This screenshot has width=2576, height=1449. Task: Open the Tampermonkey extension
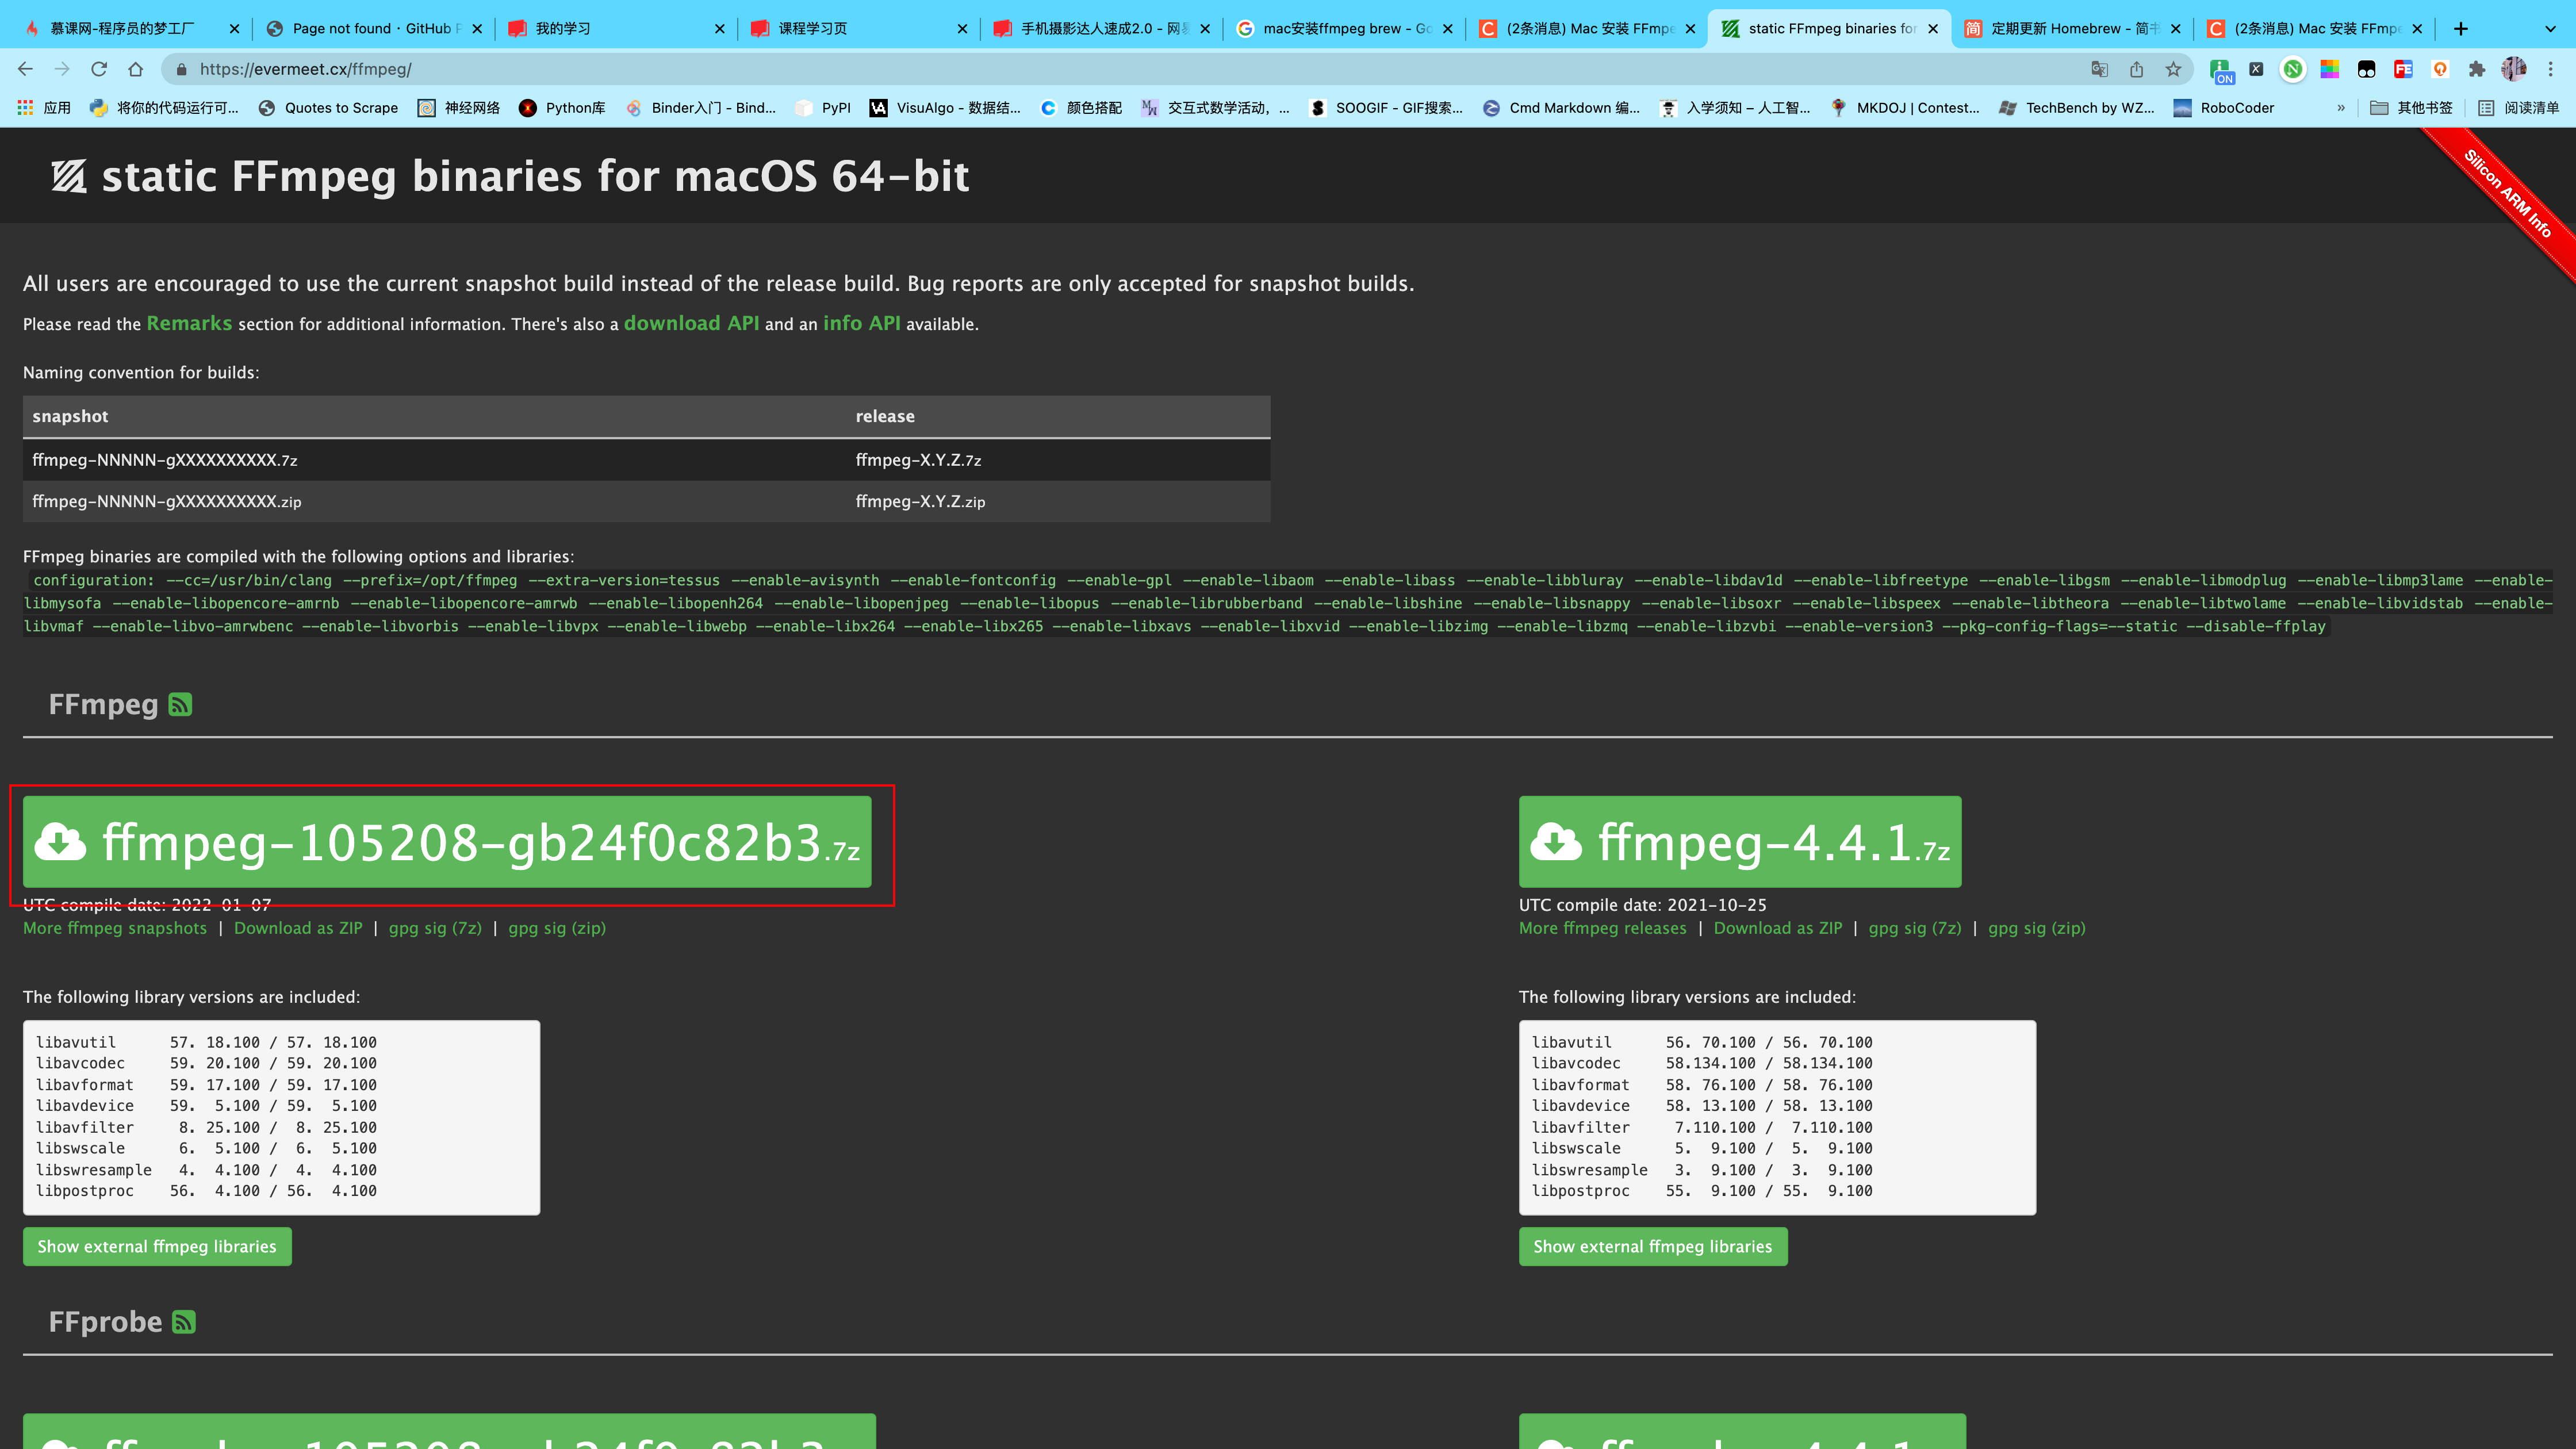point(2366,69)
